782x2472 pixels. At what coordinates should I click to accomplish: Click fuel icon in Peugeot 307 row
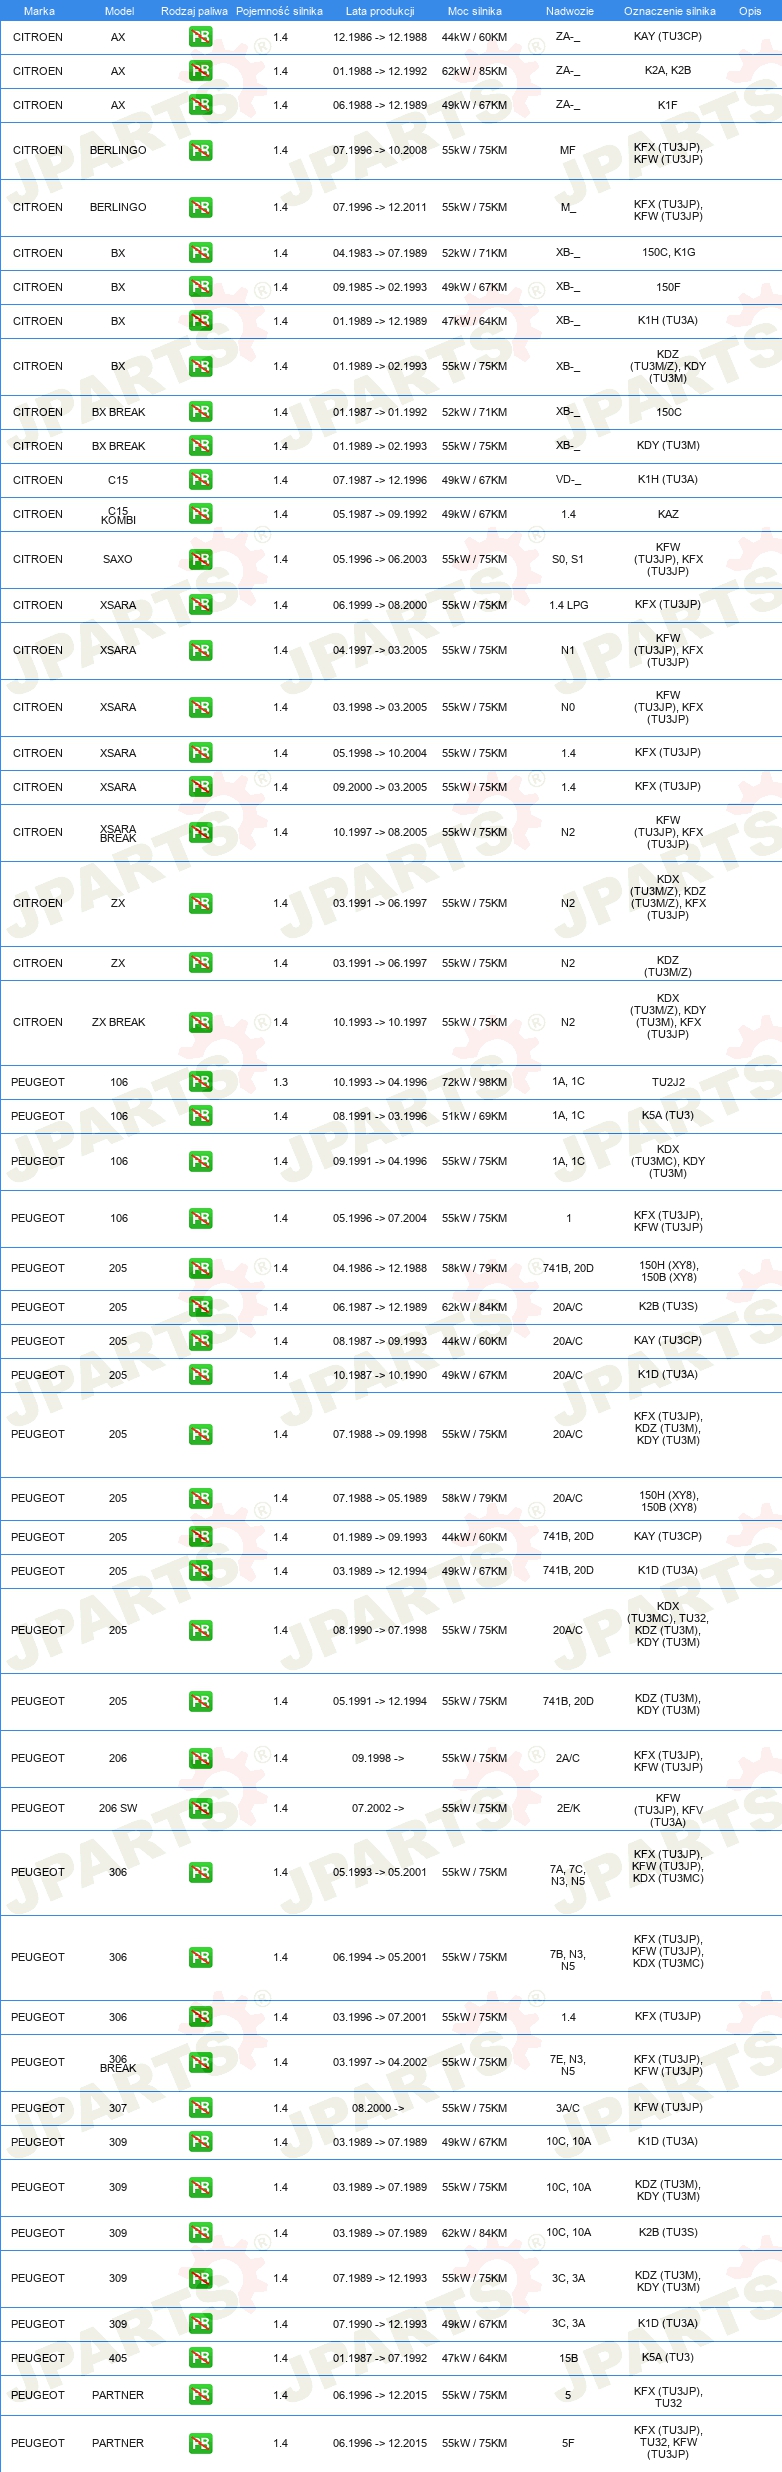click(x=200, y=2109)
